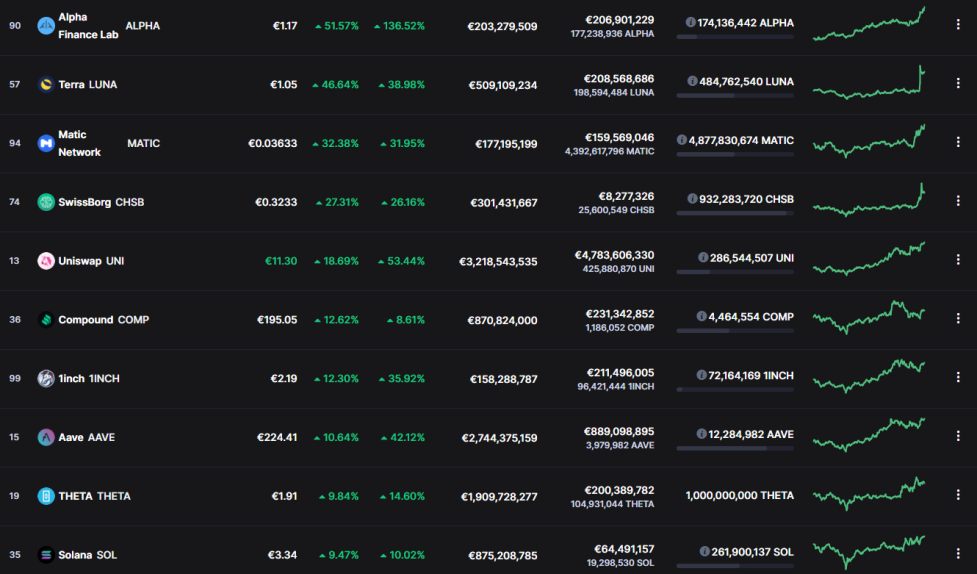This screenshot has height=574, width=977.
Task: Open info icon beside UNI circulating supply
Action: pyautogui.click(x=703, y=257)
